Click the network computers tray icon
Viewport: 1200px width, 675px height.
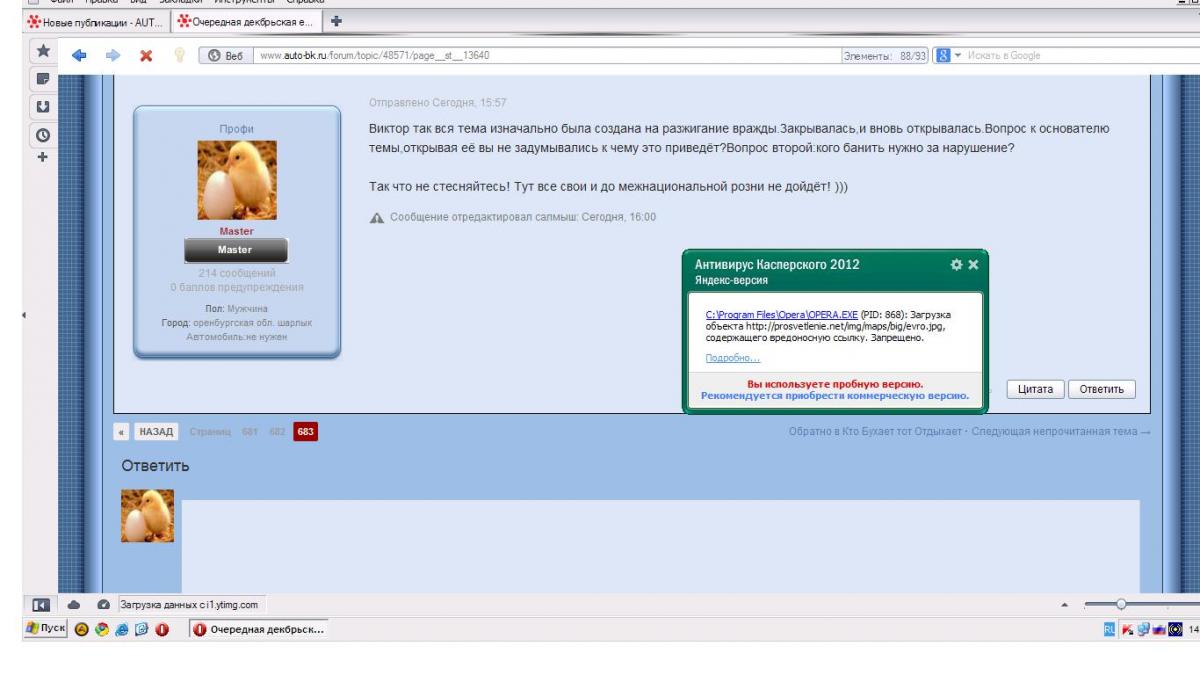[x=1141, y=630]
